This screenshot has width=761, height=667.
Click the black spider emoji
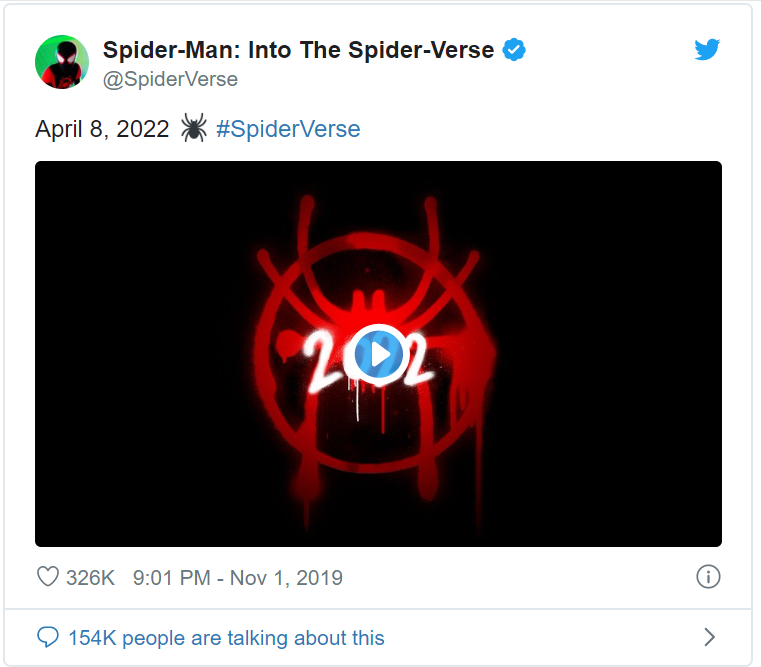(x=194, y=128)
